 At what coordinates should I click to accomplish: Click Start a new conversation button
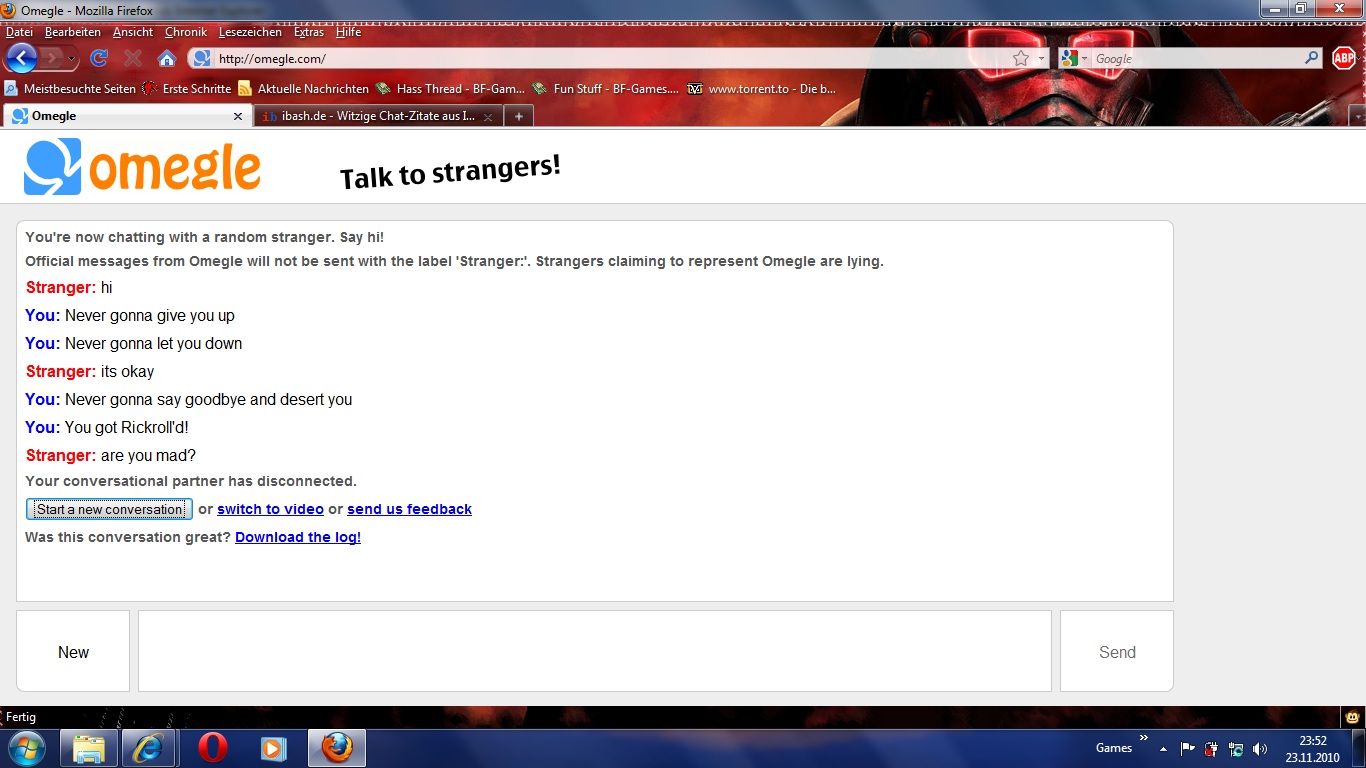109,509
